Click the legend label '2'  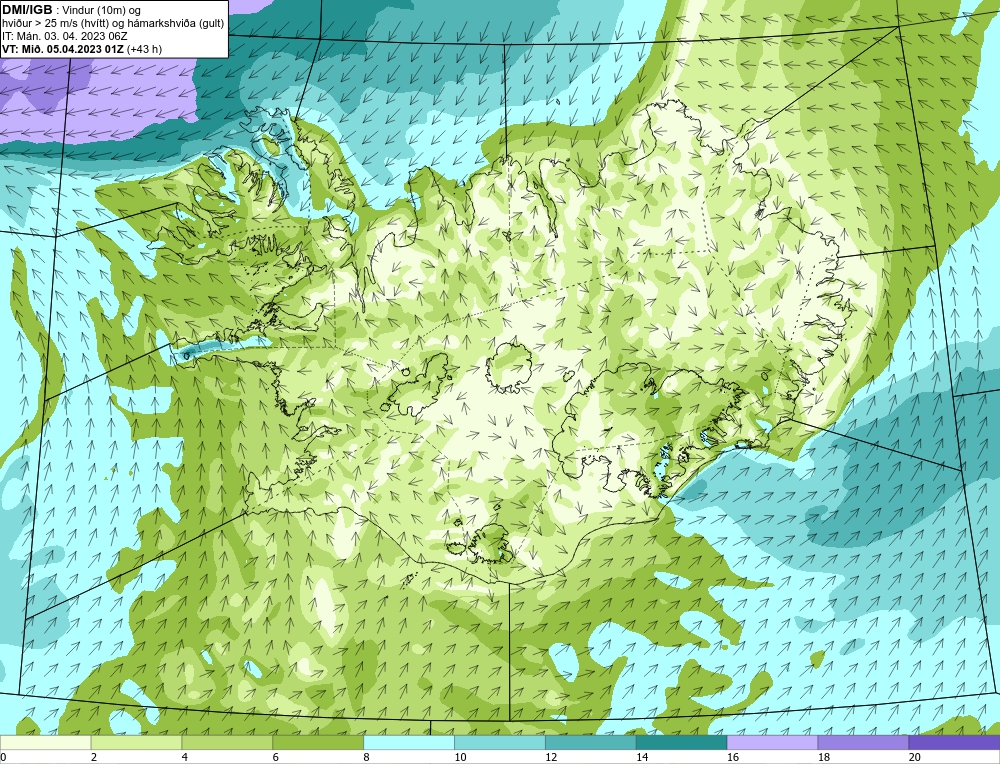[94, 757]
